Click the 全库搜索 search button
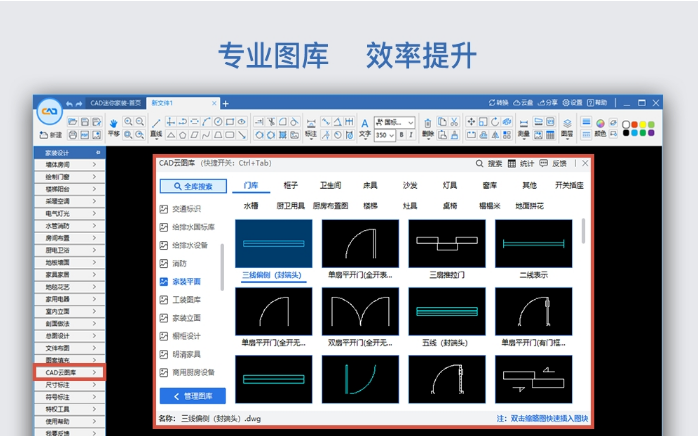This screenshot has height=436, width=699. 193,186
